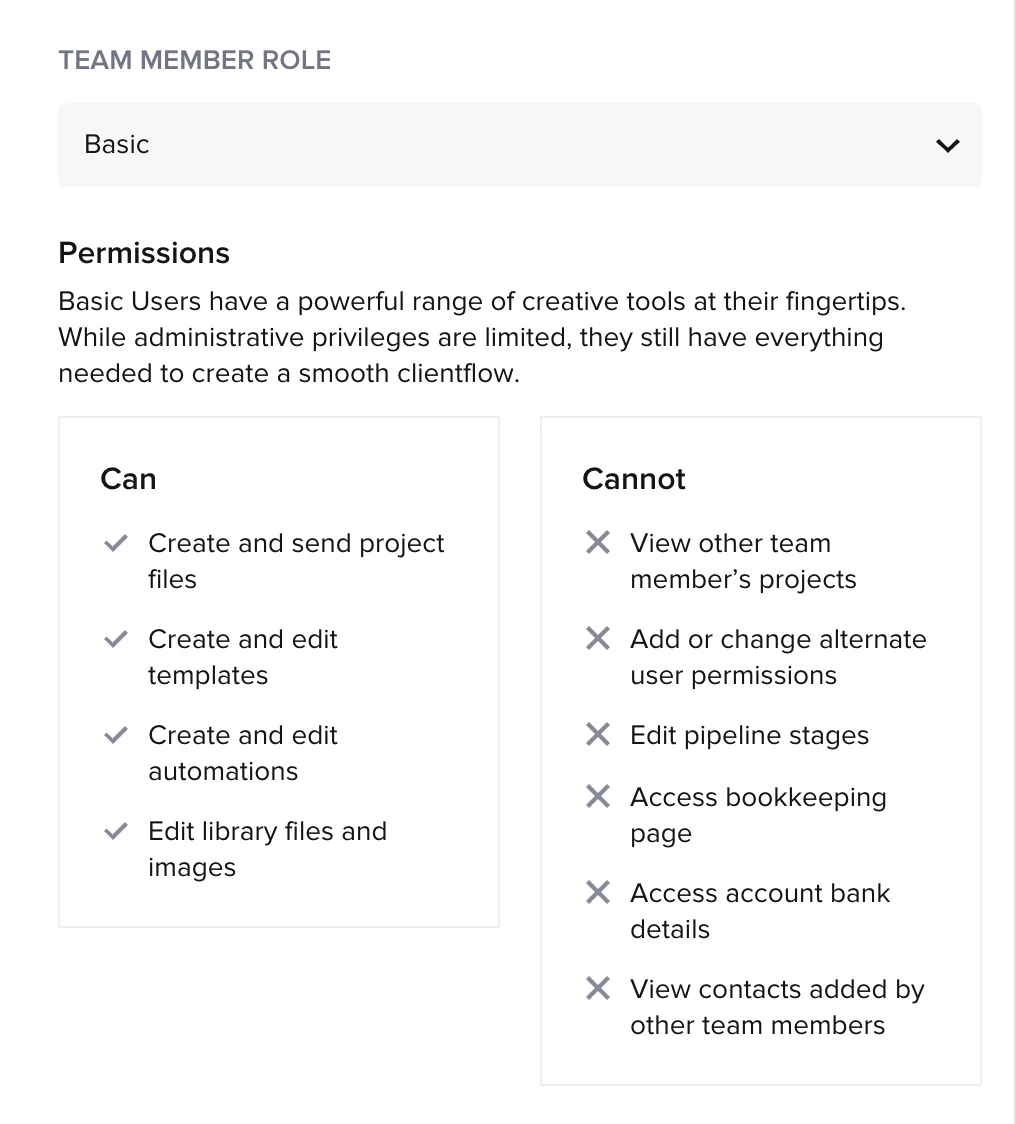Click the chevron arrow in the role selector
Image resolution: width=1016 pixels, height=1124 pixels.
coord(947,146)
